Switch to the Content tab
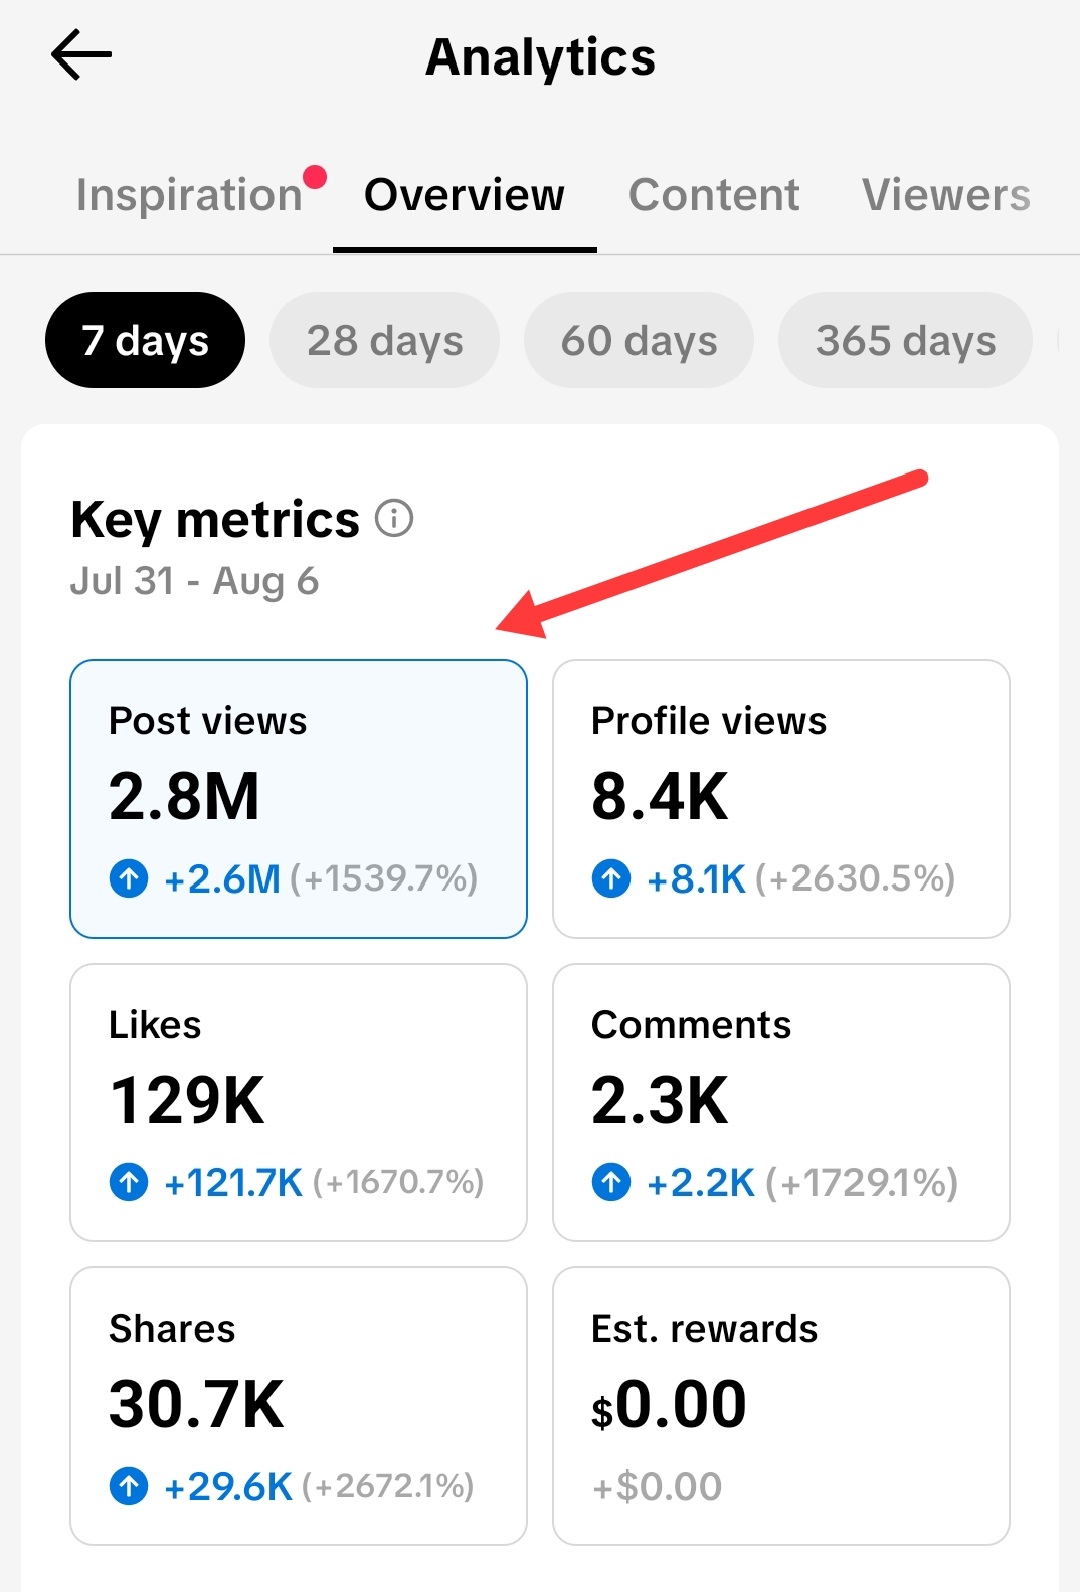This screenshot has width=1080, height=1592. 714,194
